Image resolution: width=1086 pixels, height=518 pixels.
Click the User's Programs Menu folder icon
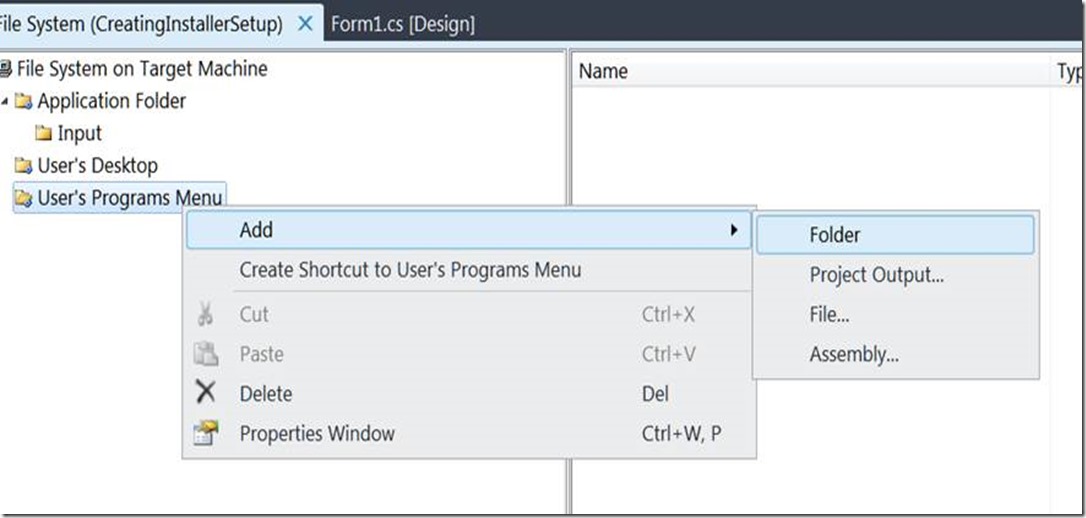pyautogui.click(x=23, y=198)
